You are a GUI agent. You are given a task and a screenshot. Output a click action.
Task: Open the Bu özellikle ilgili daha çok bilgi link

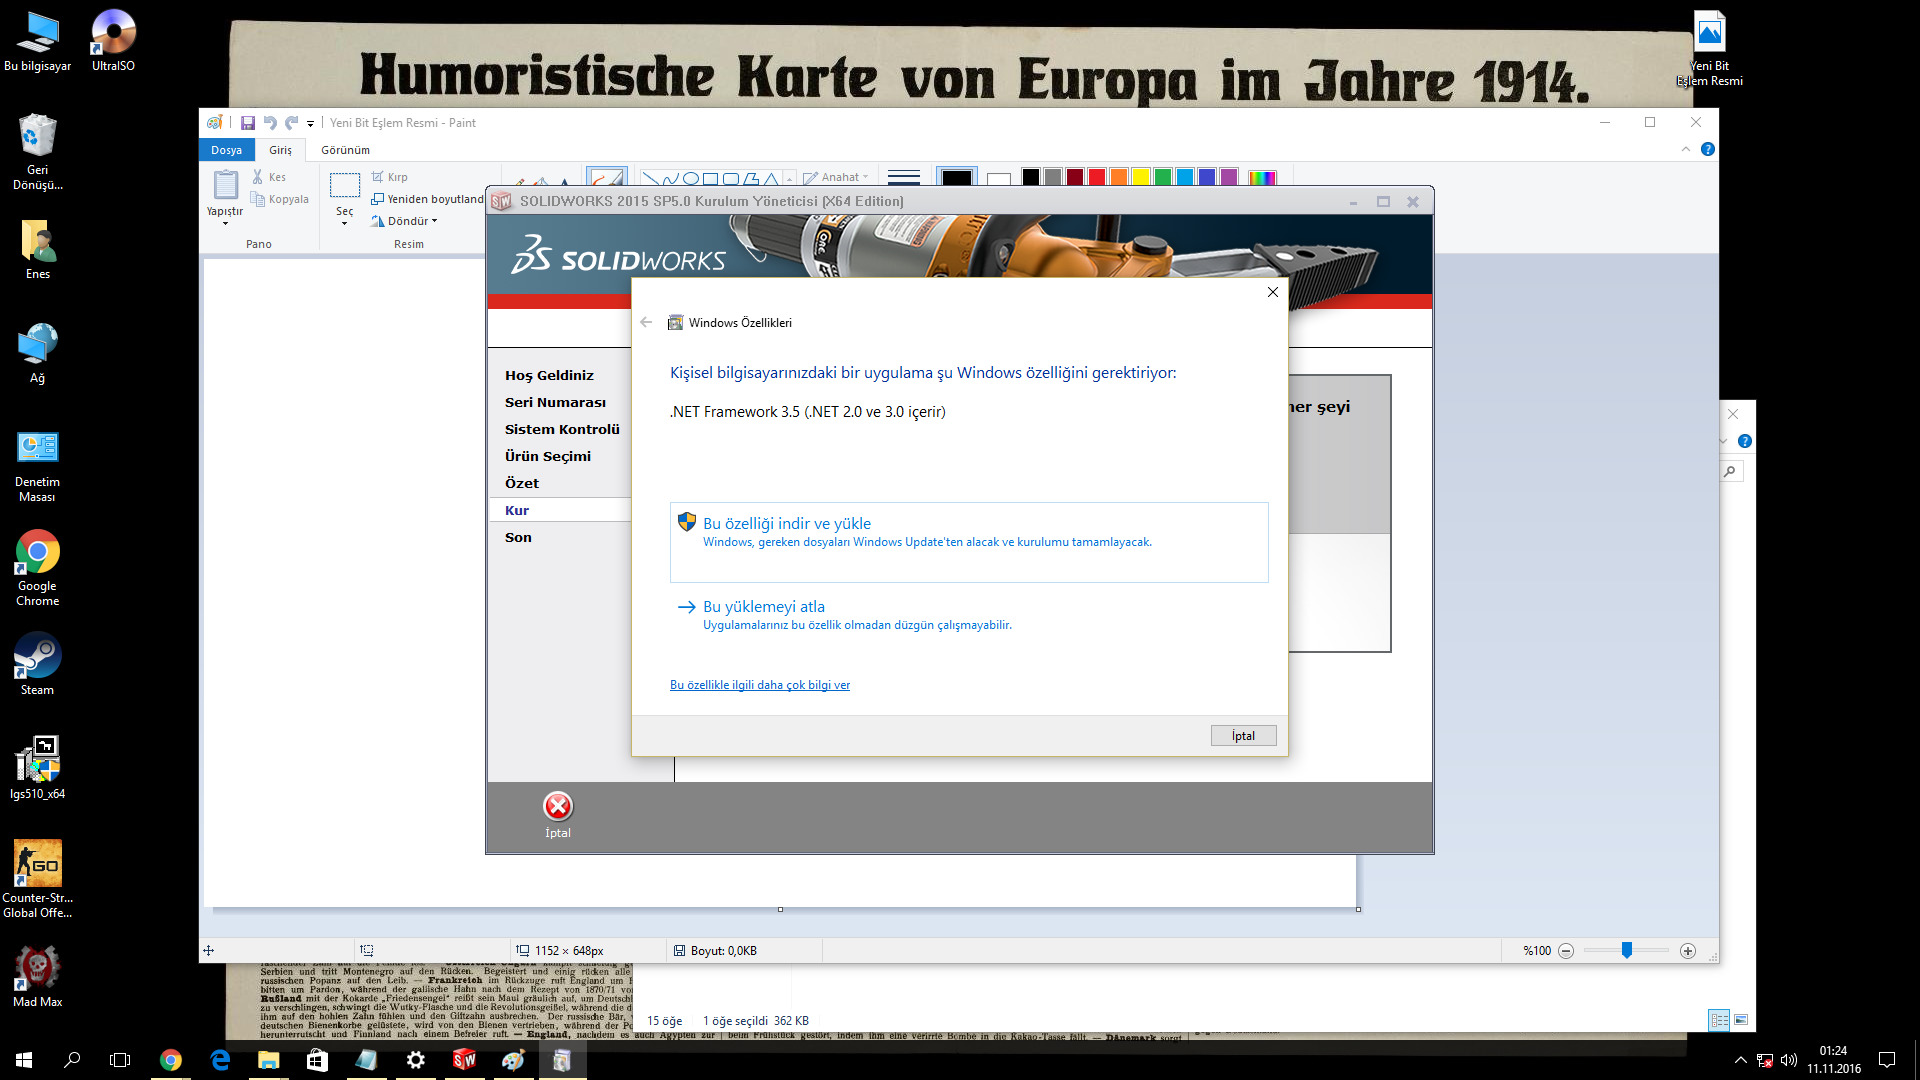[x=760, y=685]
